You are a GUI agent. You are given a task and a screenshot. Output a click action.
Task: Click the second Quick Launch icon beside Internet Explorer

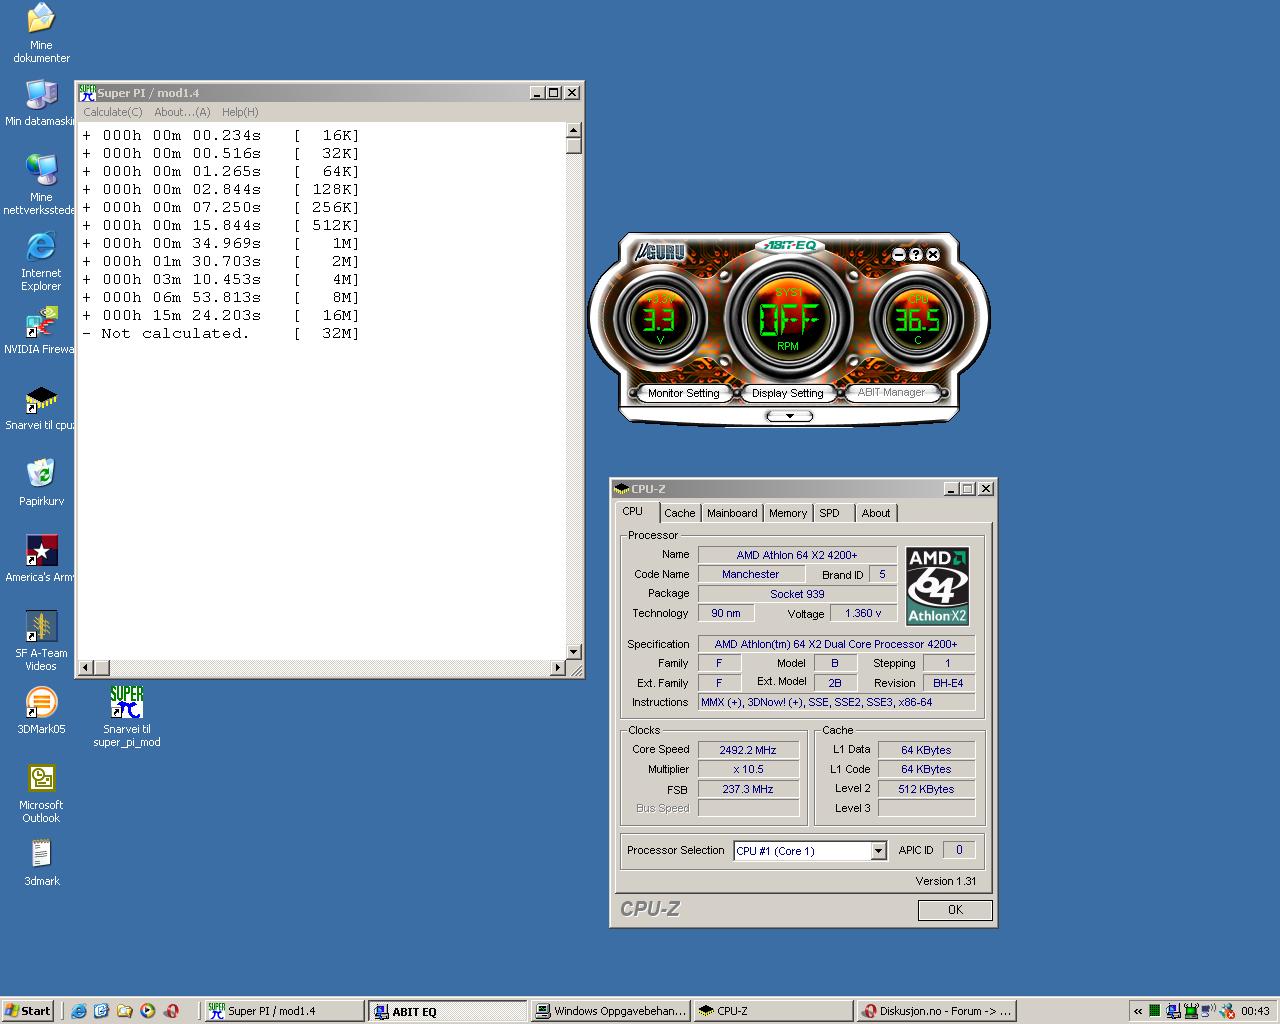click(x=101, y=1011)
